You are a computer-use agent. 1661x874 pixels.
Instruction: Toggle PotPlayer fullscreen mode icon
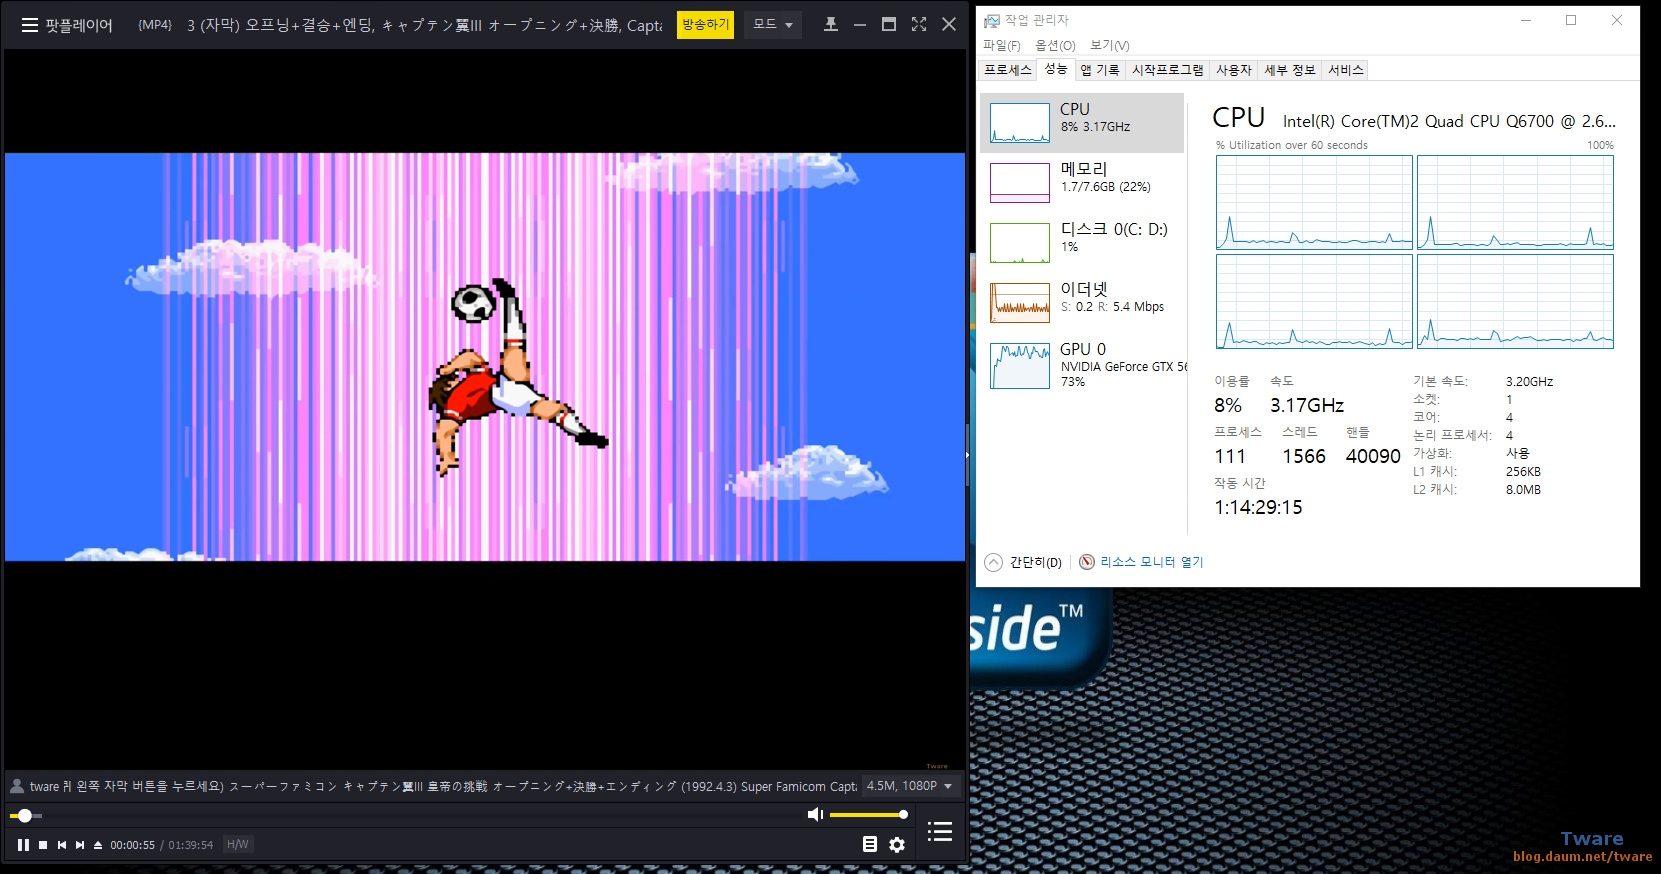[919, 24]
